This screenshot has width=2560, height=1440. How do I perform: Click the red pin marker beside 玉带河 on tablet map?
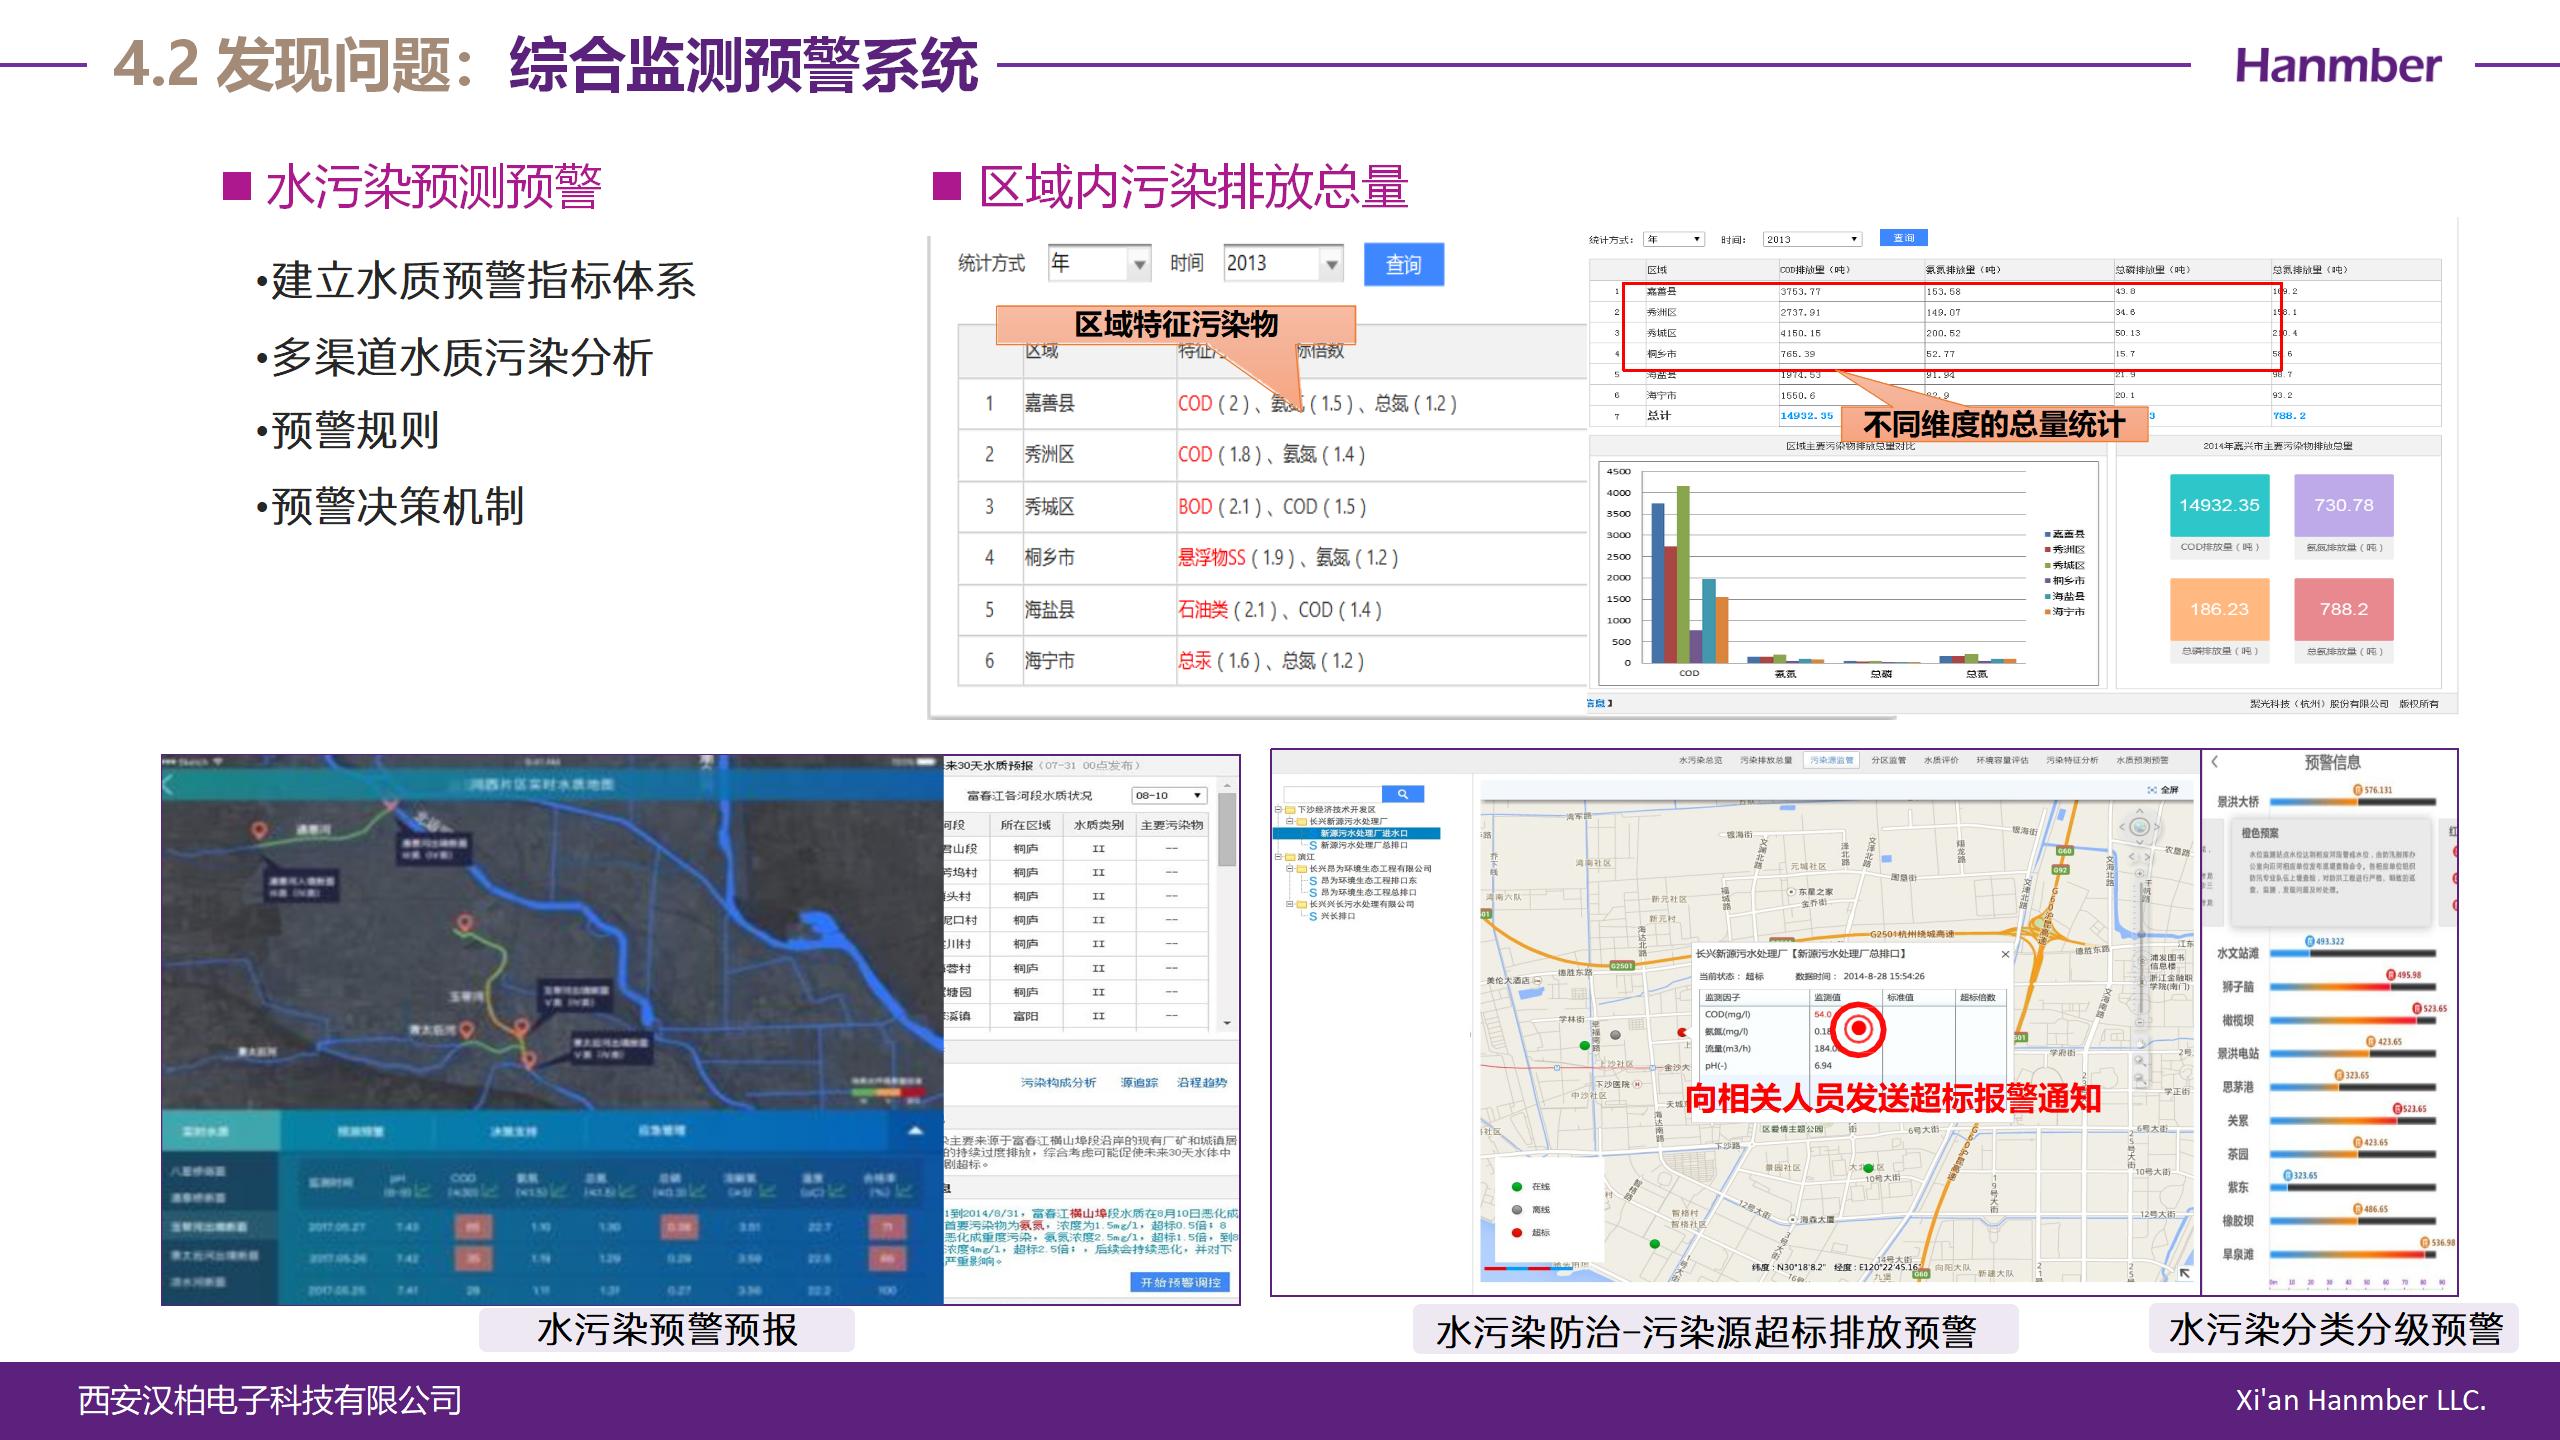pyautogui.click(x=464, y=923)
